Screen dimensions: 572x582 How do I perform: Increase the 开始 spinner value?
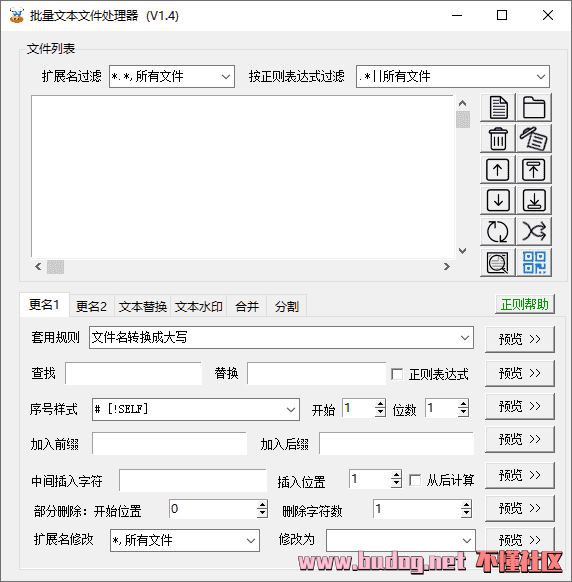pyautogui.click(x=380, y=403)
